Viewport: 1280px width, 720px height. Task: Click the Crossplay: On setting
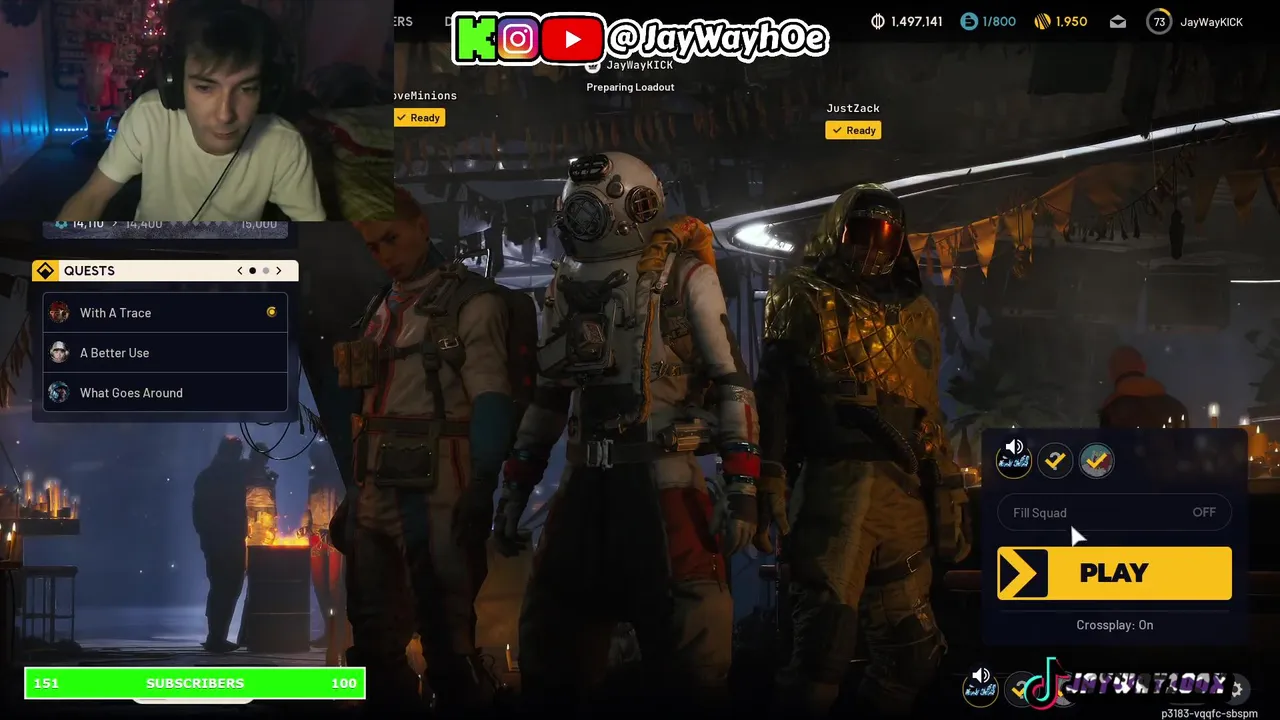[x=1114, y=625]
